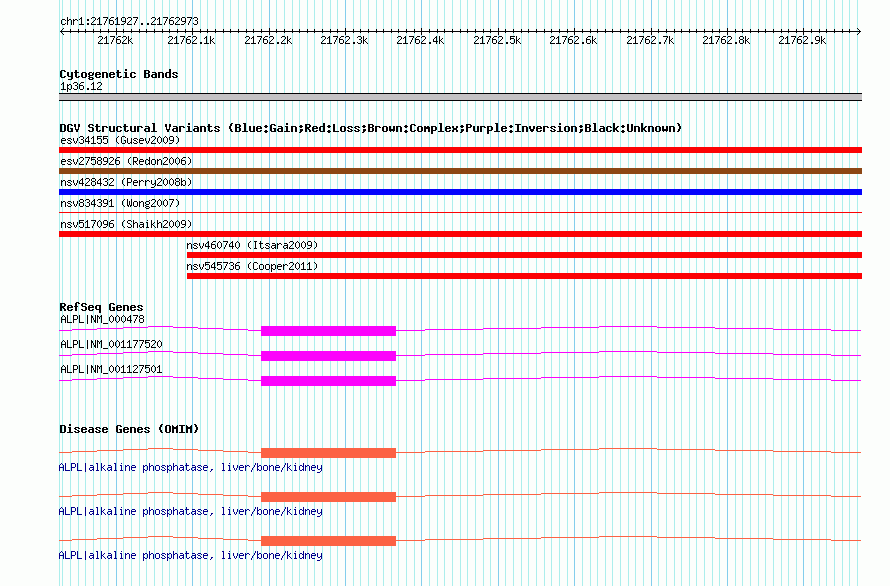This screenshot has width=890, height=586.
Task: Open the second ALPL alkaline phosphatase link
Action: point(191,512)
